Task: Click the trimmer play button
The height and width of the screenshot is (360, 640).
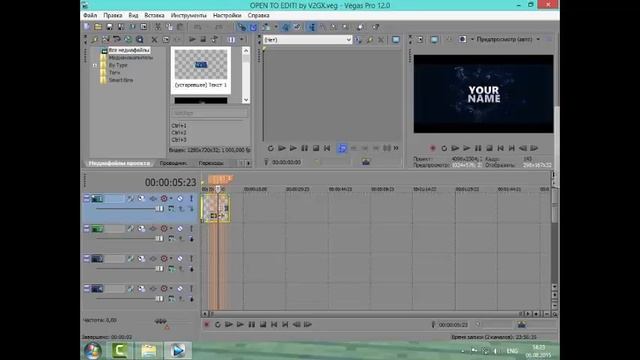Action: pos(293,148)
